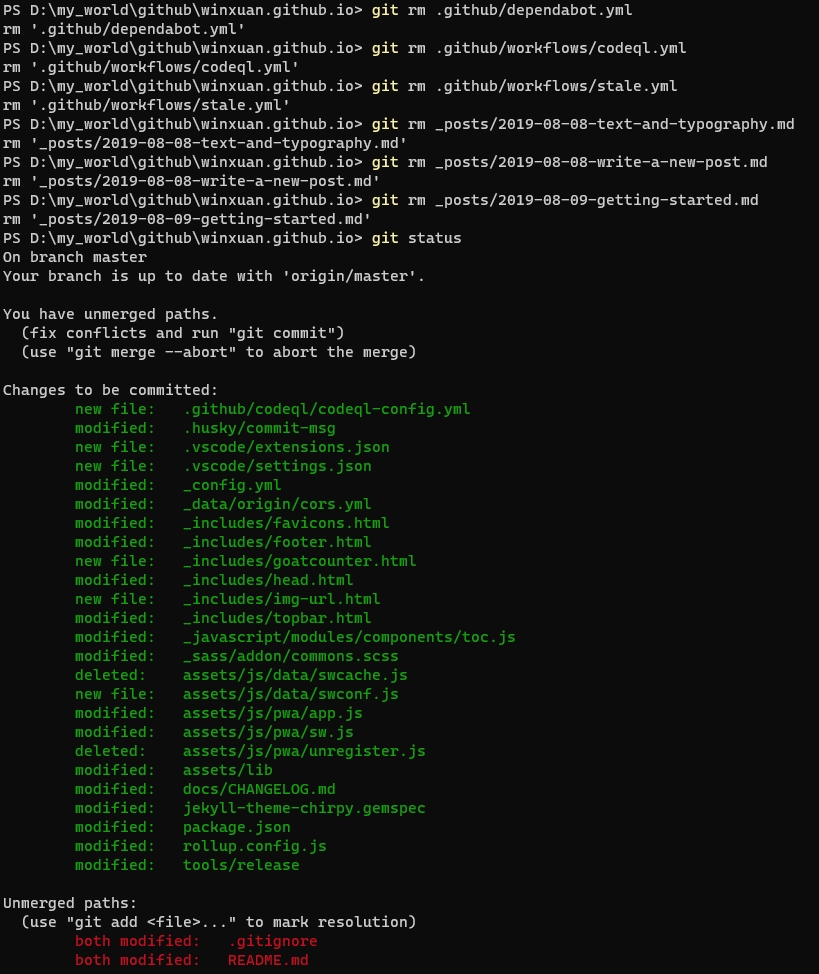This screenshot has height=974, width=819.
Task: Click the tools/release modified entry
Action: 240,865
